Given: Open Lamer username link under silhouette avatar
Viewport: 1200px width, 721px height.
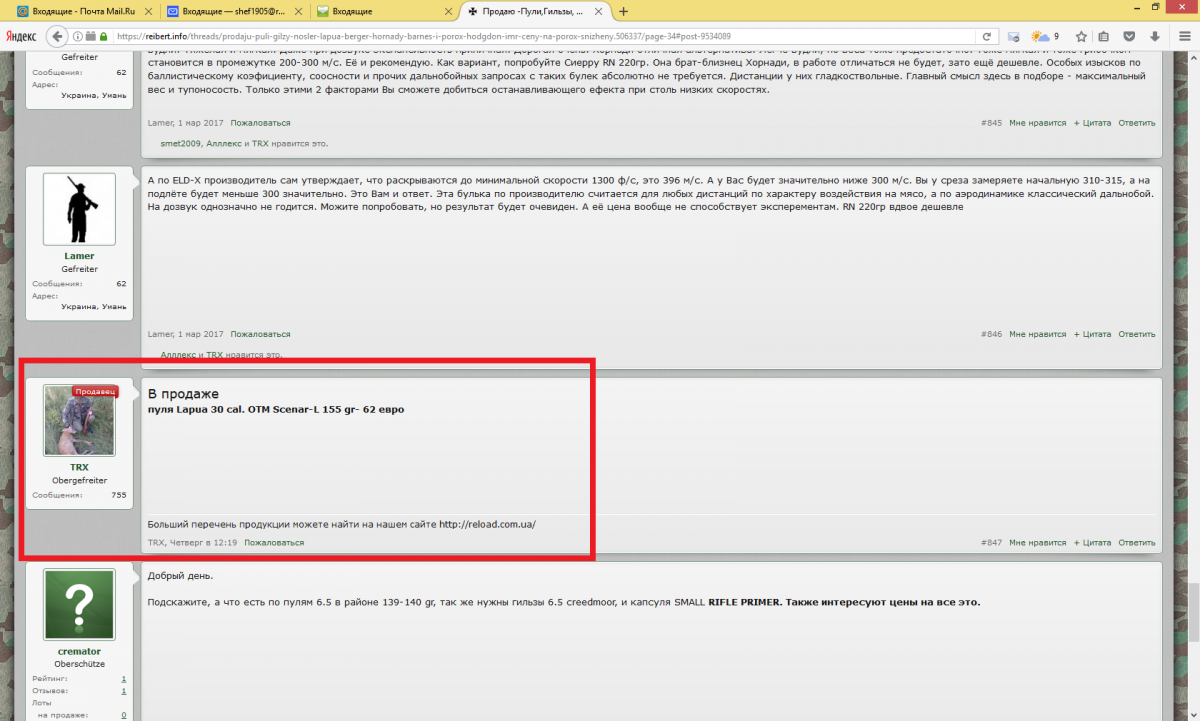Looking at the screenshot, I should pos(79,256).
